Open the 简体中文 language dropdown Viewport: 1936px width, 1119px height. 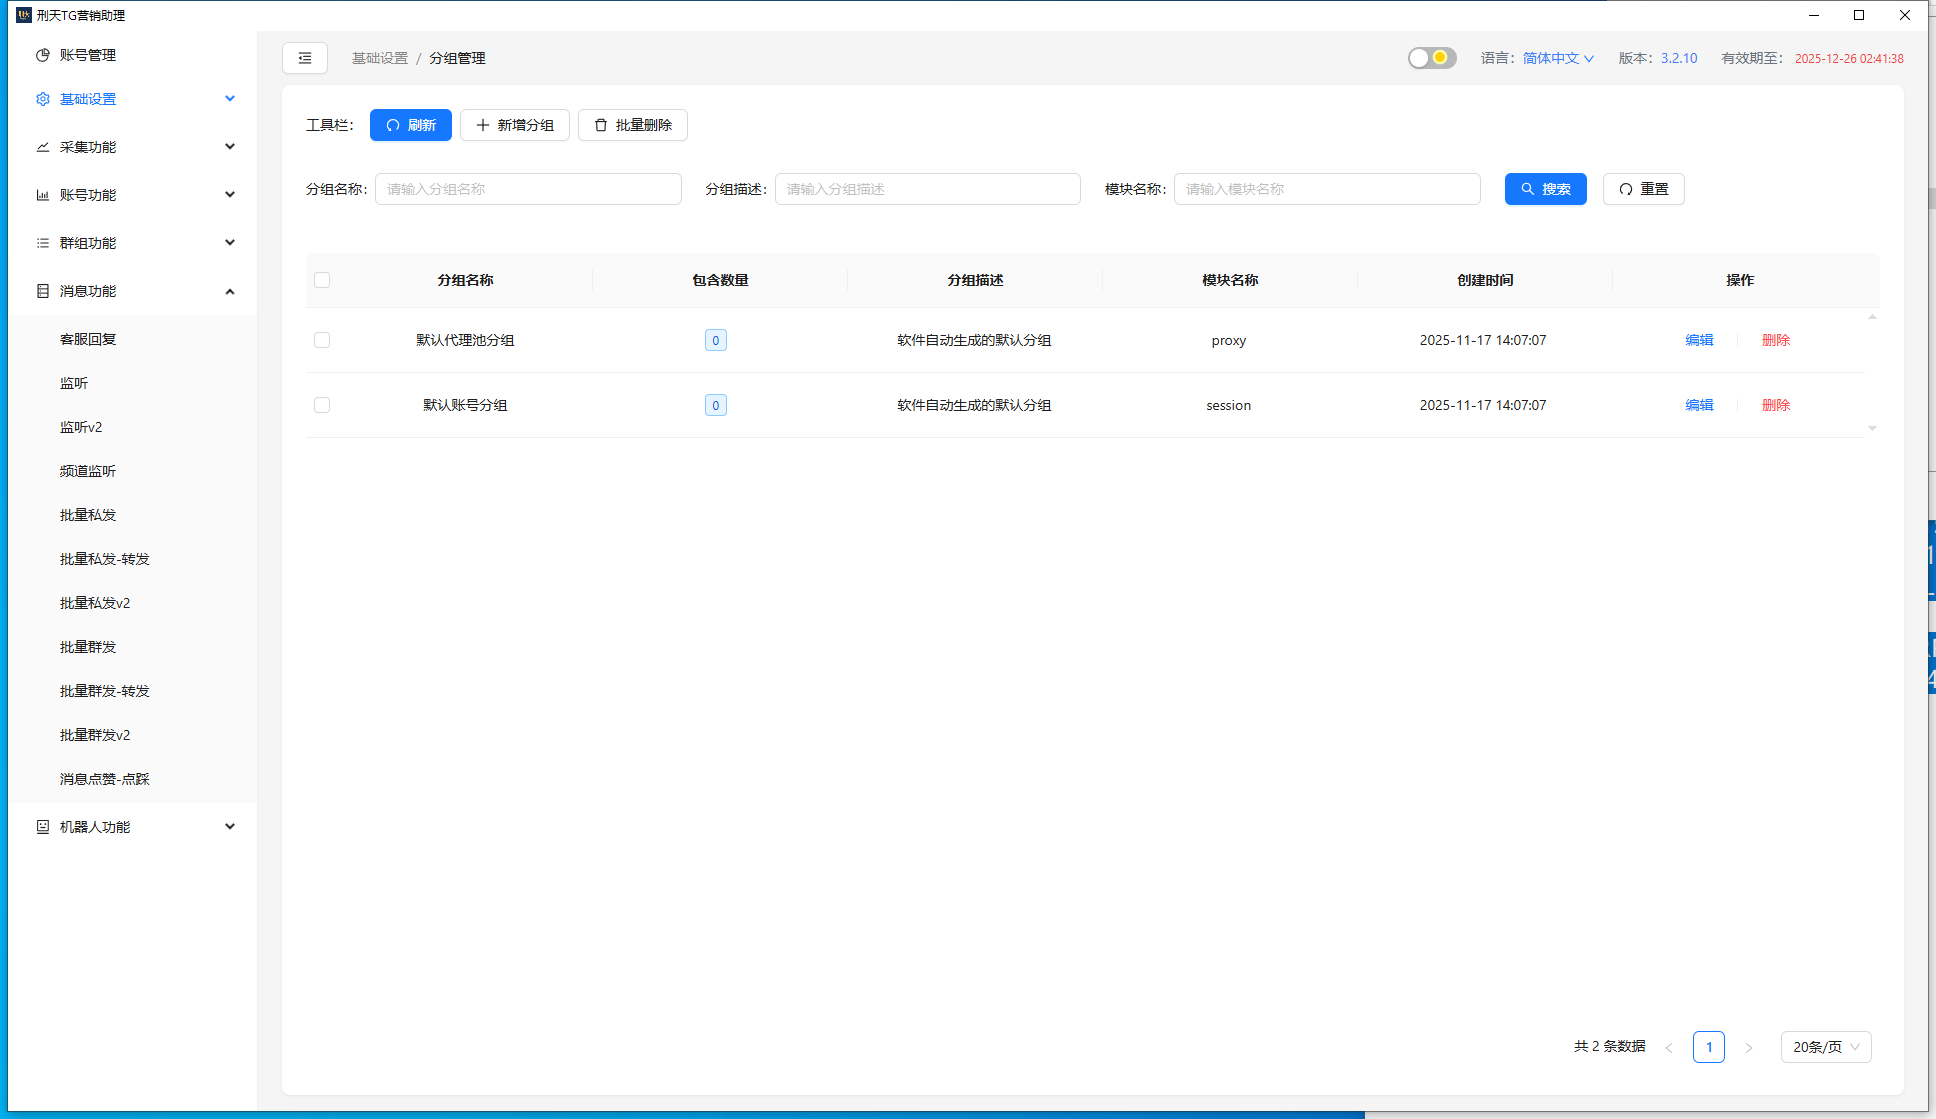click(1556, 58)
